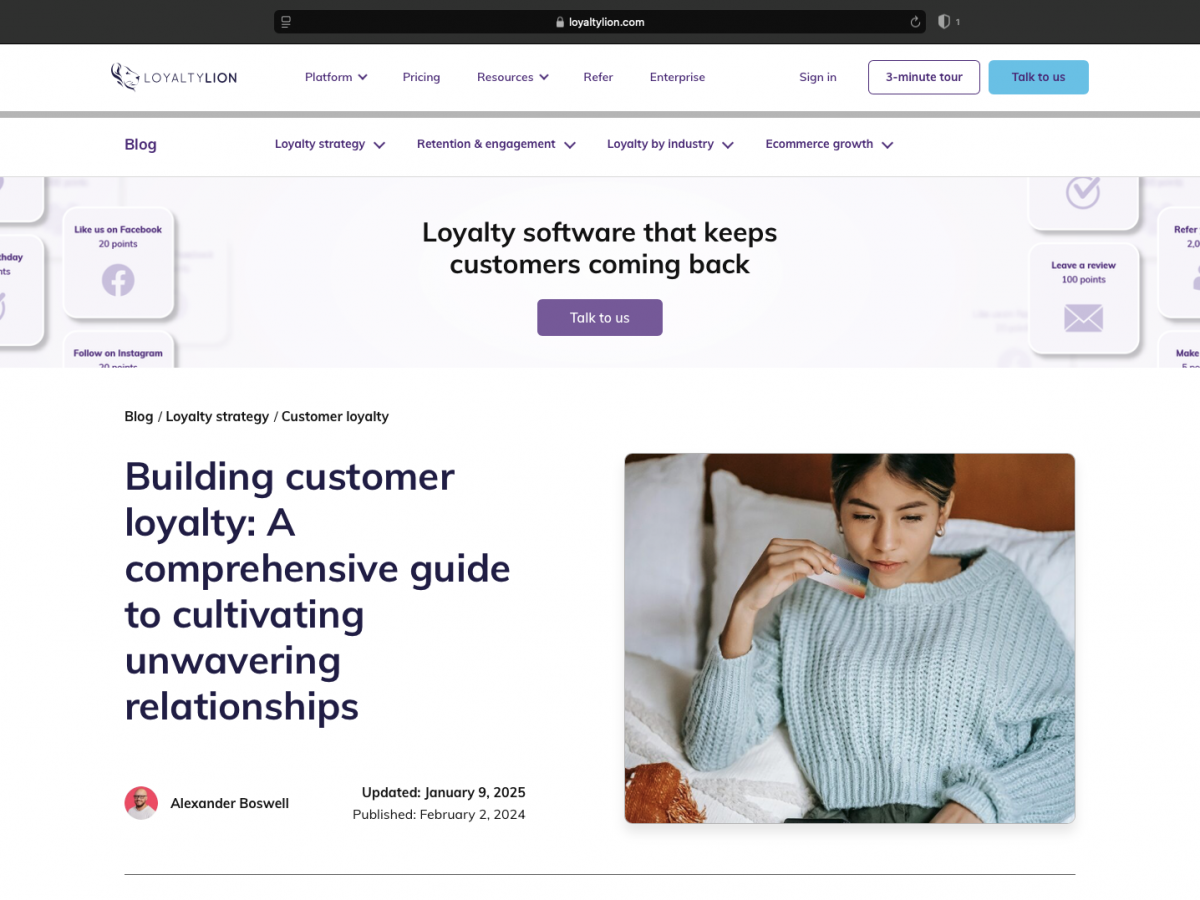Click the envelope icon under Leave a review
This screenshot has width=1200, height=900.
pyautogui.click(x=1083, y=318)
